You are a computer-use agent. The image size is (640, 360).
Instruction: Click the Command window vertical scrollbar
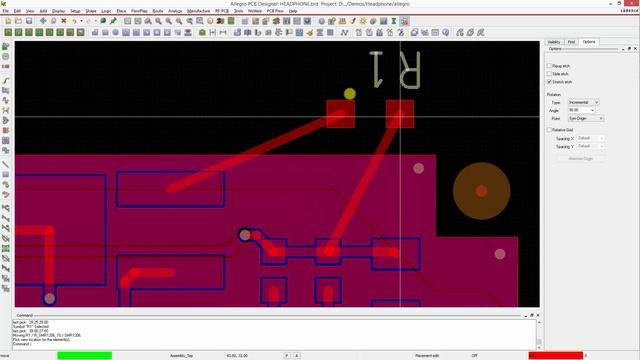(539, 334)
